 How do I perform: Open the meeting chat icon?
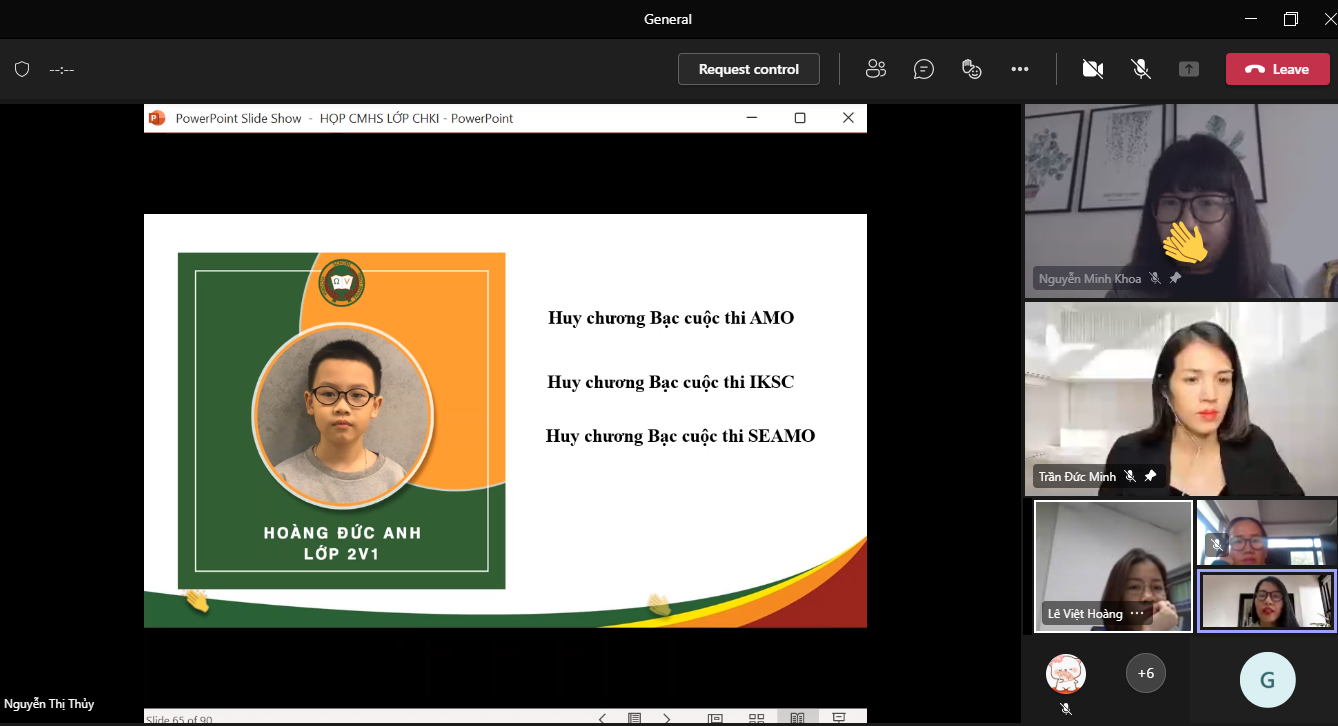[924, 69]
